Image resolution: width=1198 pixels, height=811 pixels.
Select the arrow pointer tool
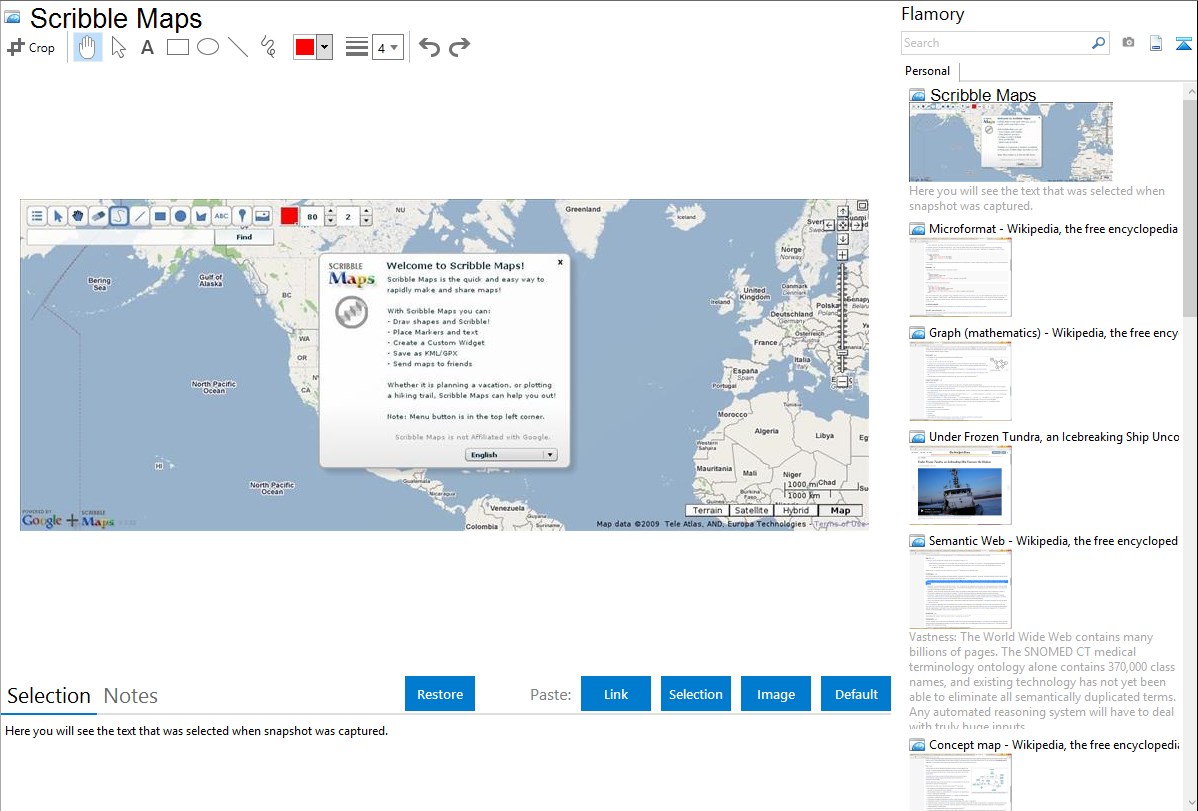tap(118, 47)
